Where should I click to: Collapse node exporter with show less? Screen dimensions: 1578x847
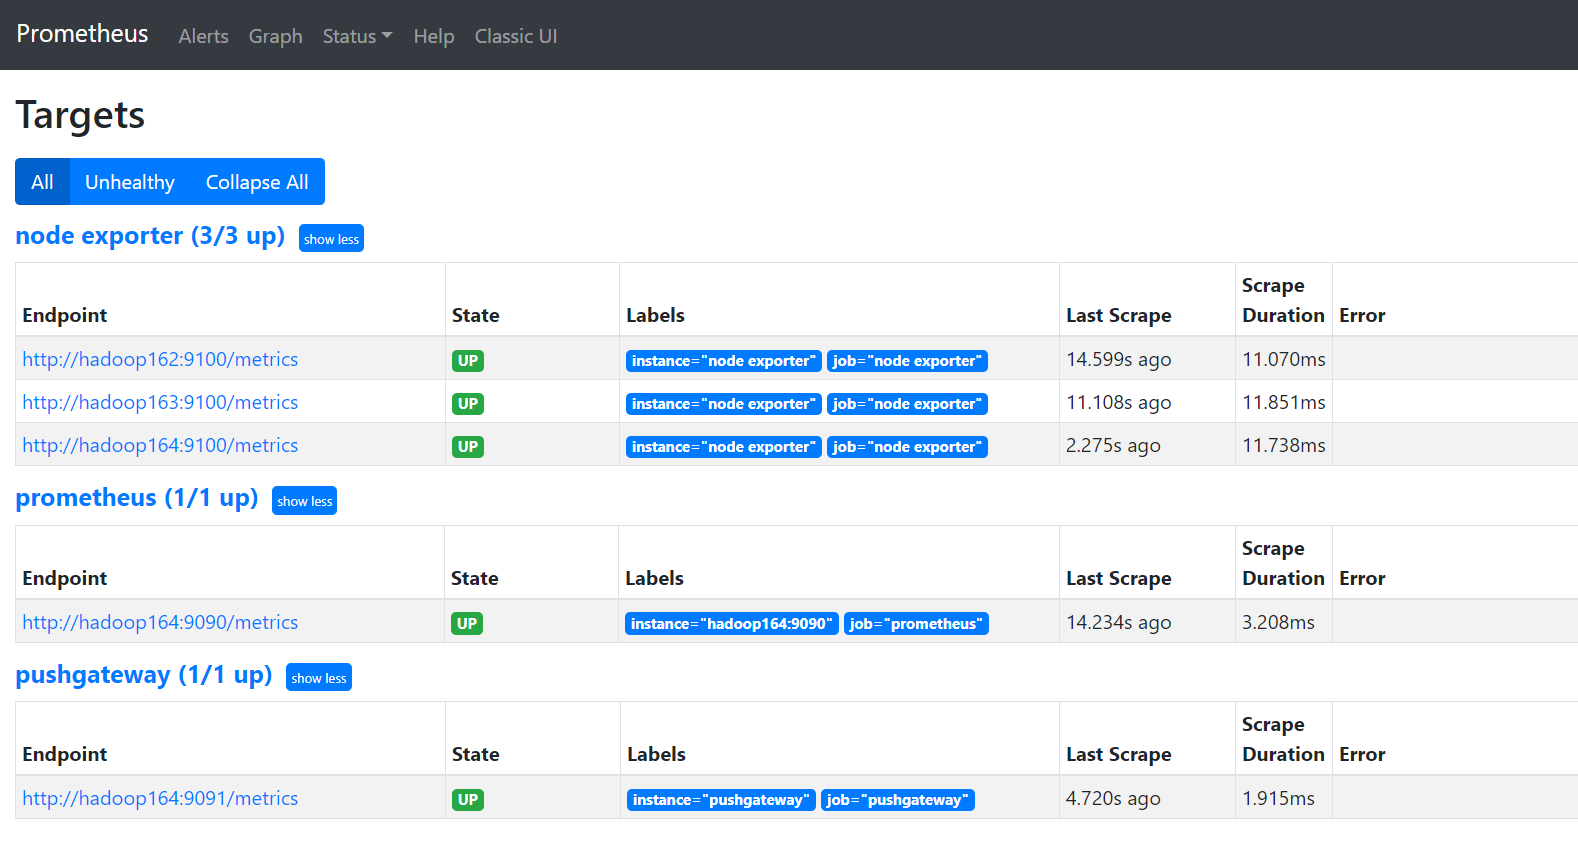coord(331,239)
